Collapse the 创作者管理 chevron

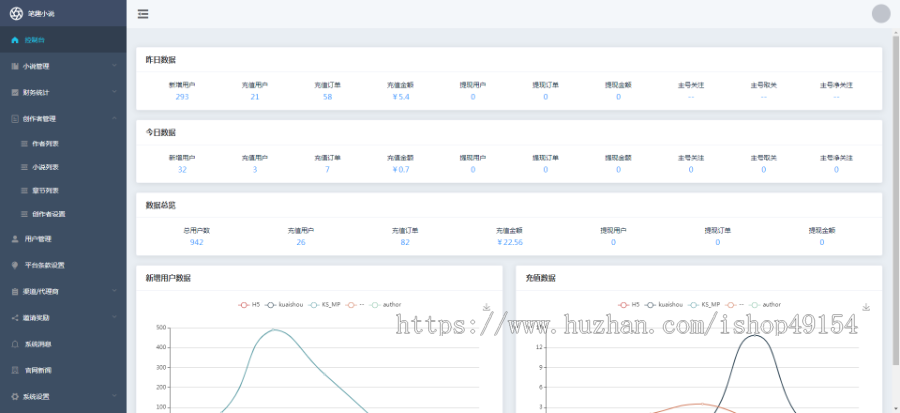[x=114, y=118]
